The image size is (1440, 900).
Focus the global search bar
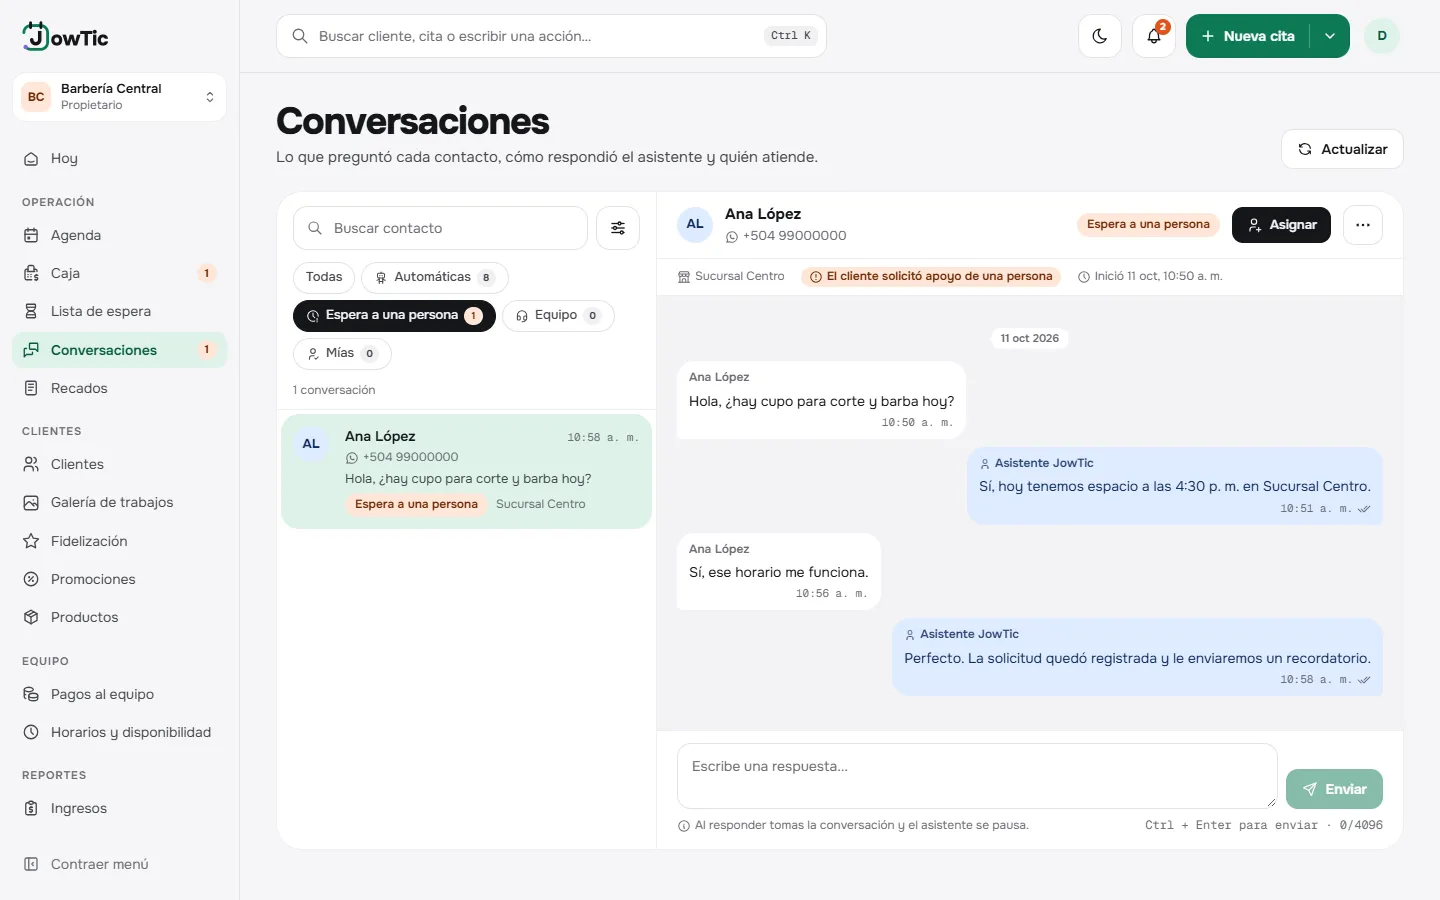551,36
